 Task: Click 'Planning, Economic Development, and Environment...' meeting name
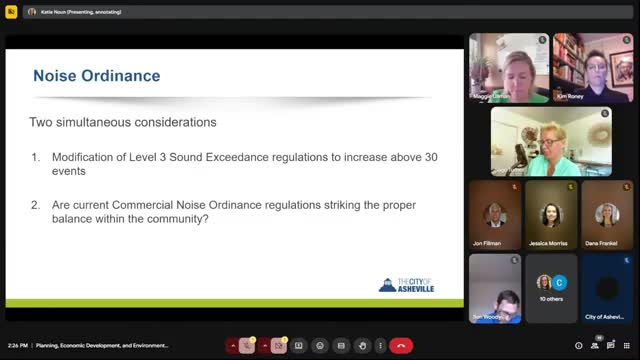click(102, 346)
